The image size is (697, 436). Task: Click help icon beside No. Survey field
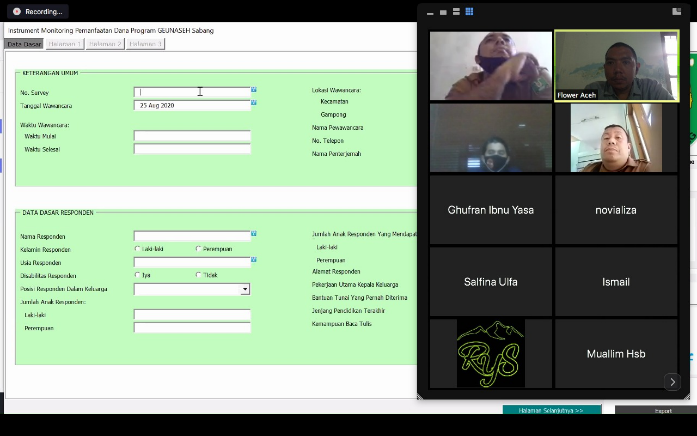254,91
